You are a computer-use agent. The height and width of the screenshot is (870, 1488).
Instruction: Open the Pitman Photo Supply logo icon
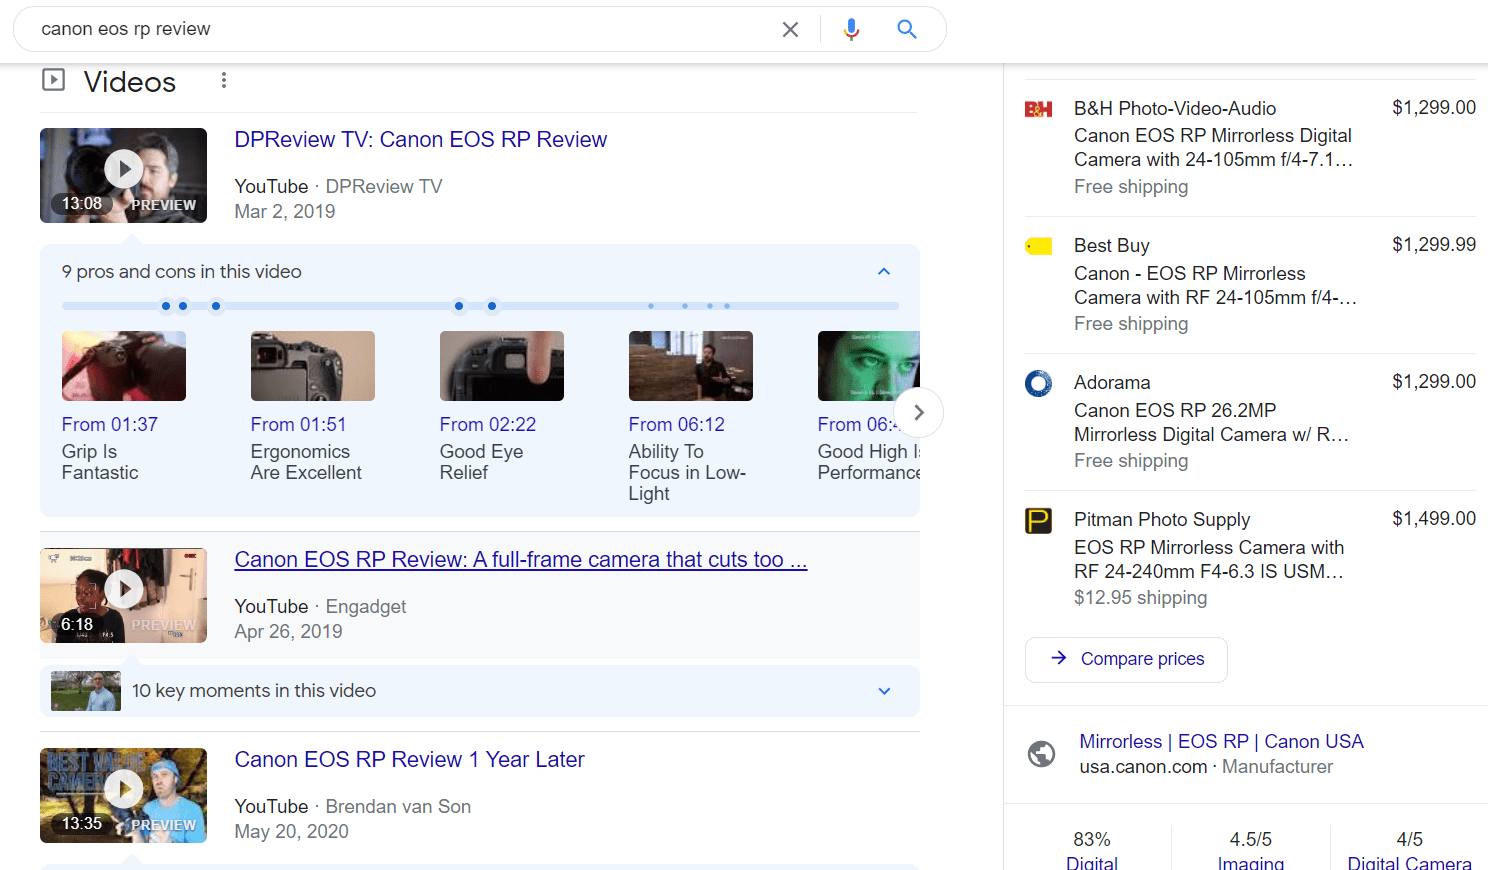click(1038, 520)
